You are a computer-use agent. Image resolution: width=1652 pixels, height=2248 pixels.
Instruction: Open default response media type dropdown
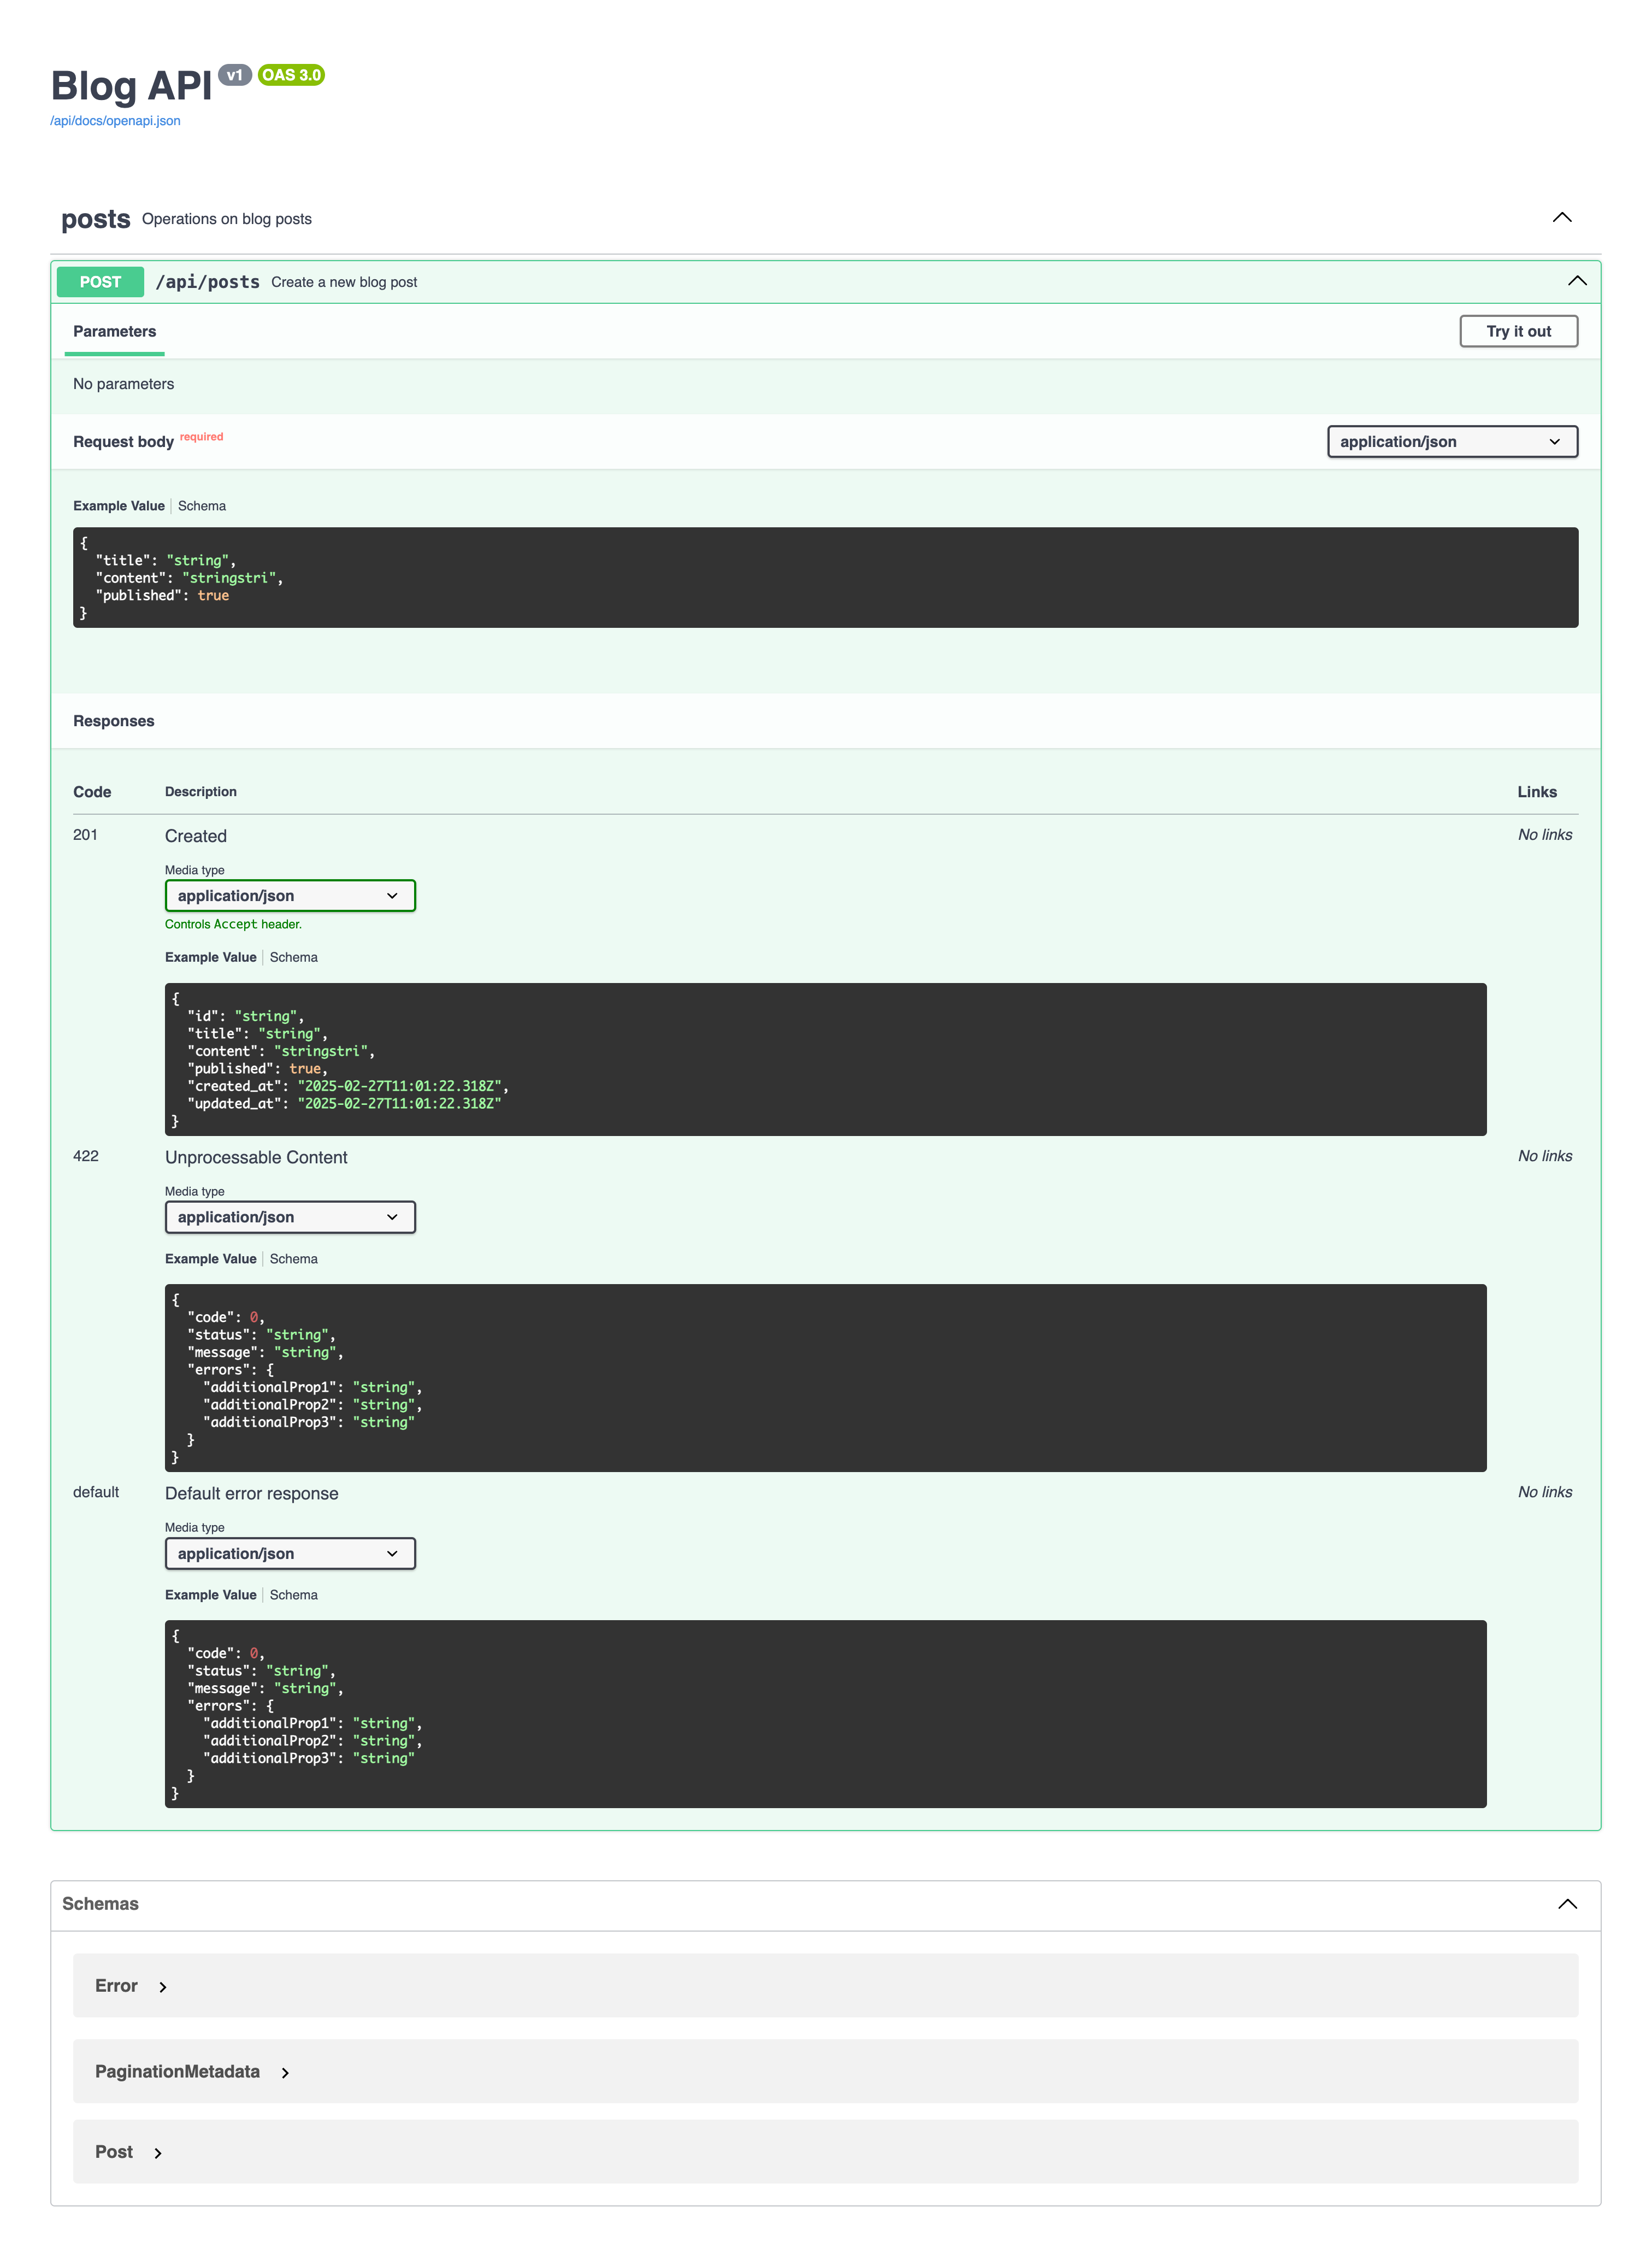pyautogui.click(x=289, y=1553)
